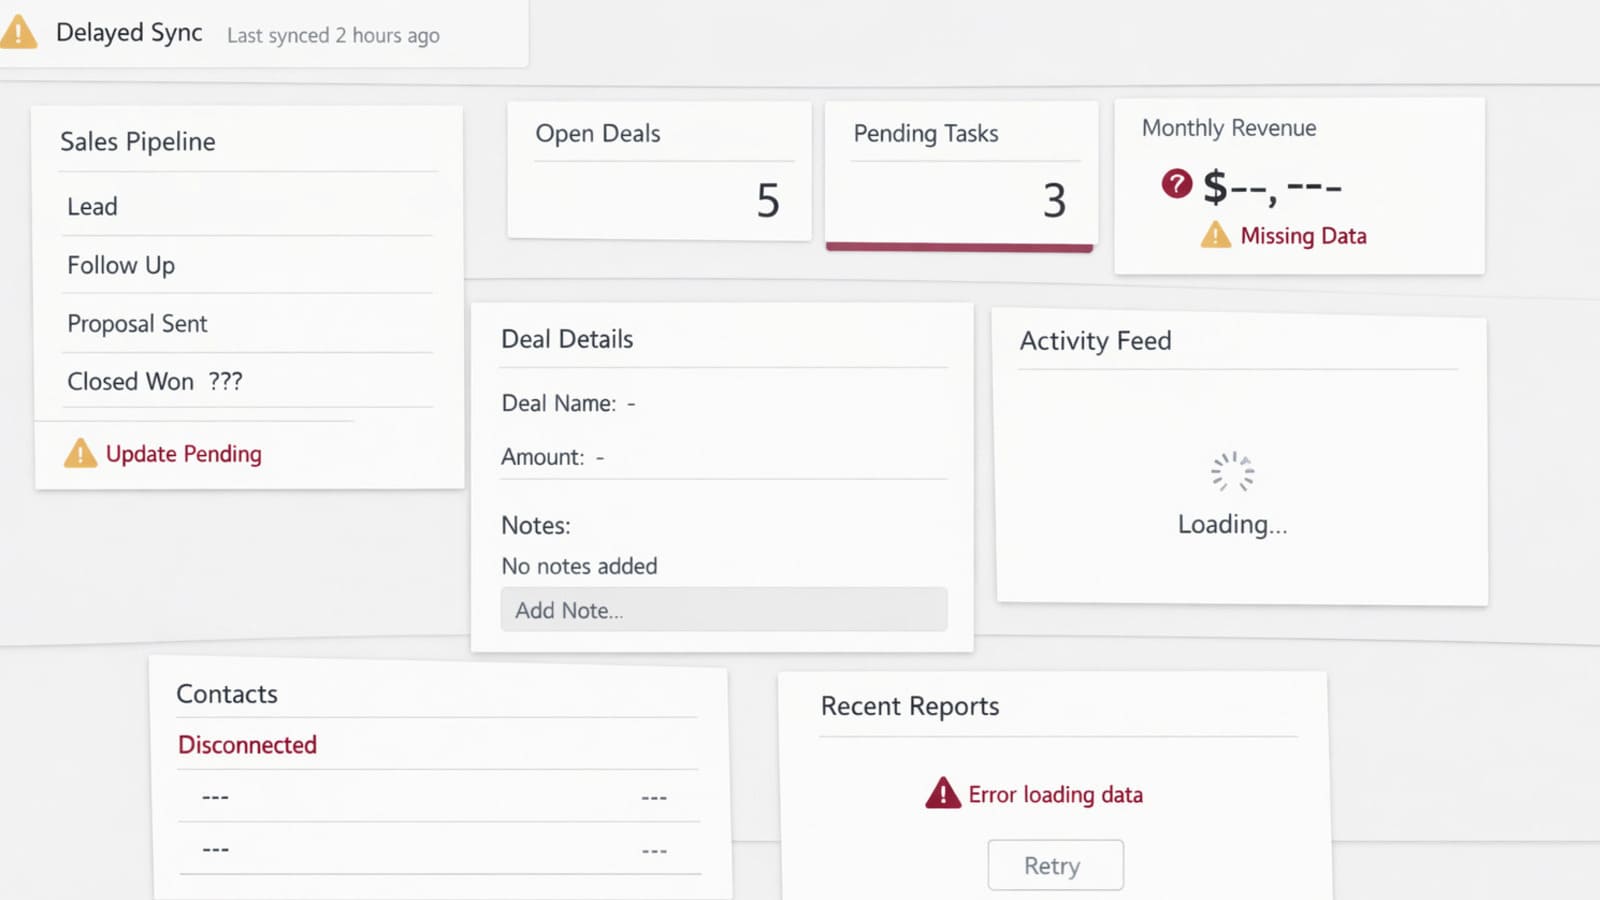
Task: Open the Deal Details panel header
Action: pyautogui.click(x=566, y=339)
